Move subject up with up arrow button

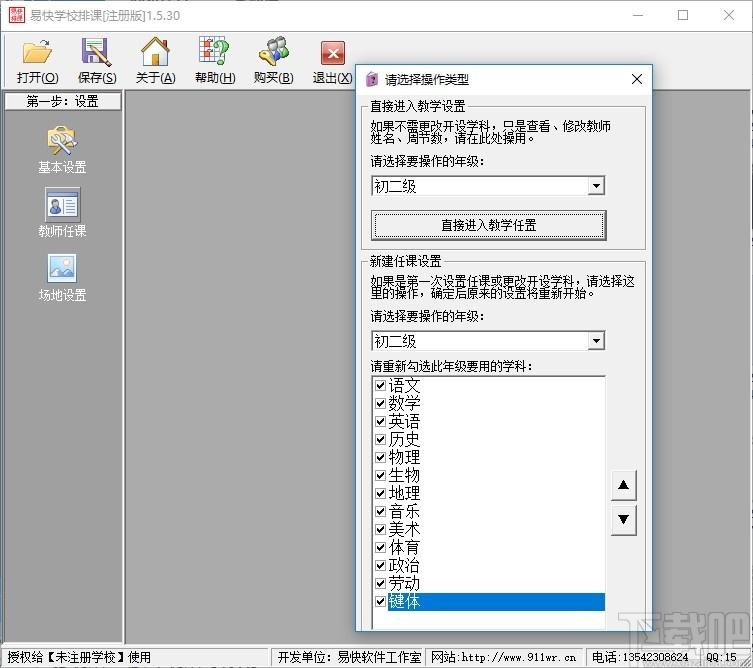point(623,486)
